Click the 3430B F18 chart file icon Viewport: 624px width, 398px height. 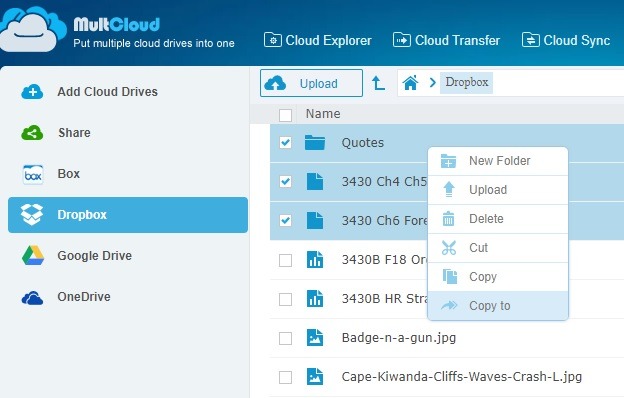click(315, 259)
